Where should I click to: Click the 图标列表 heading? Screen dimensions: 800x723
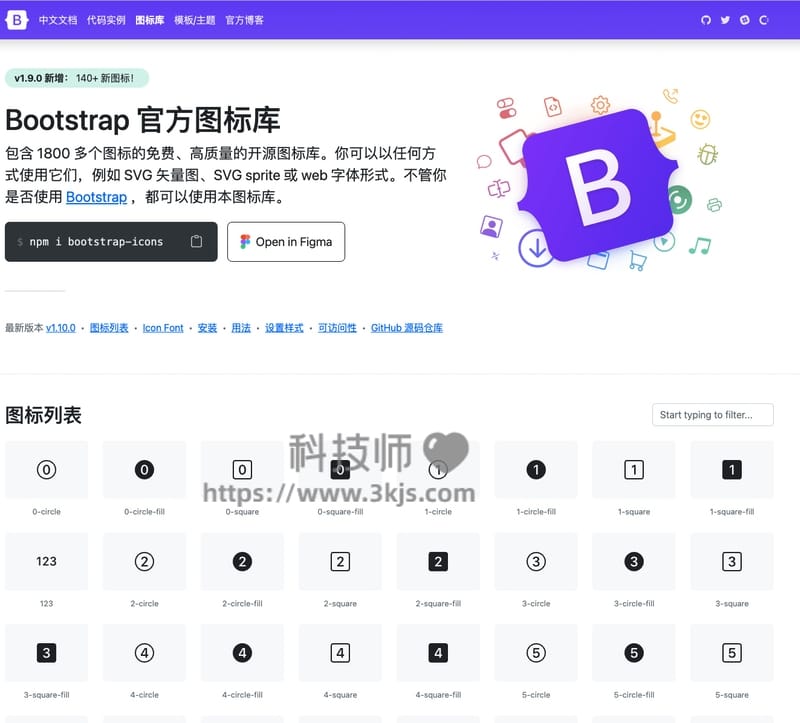(43, 415)
